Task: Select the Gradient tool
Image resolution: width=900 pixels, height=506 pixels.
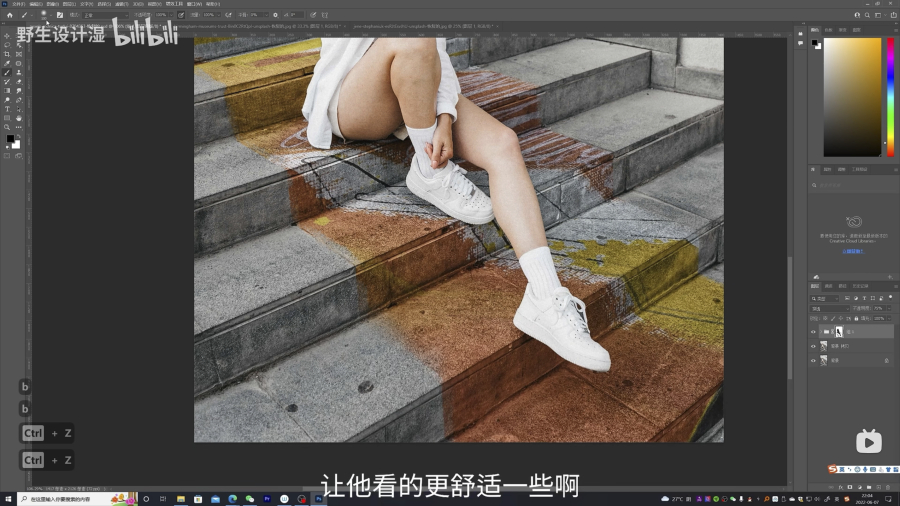Action: [x=7, y=91]
